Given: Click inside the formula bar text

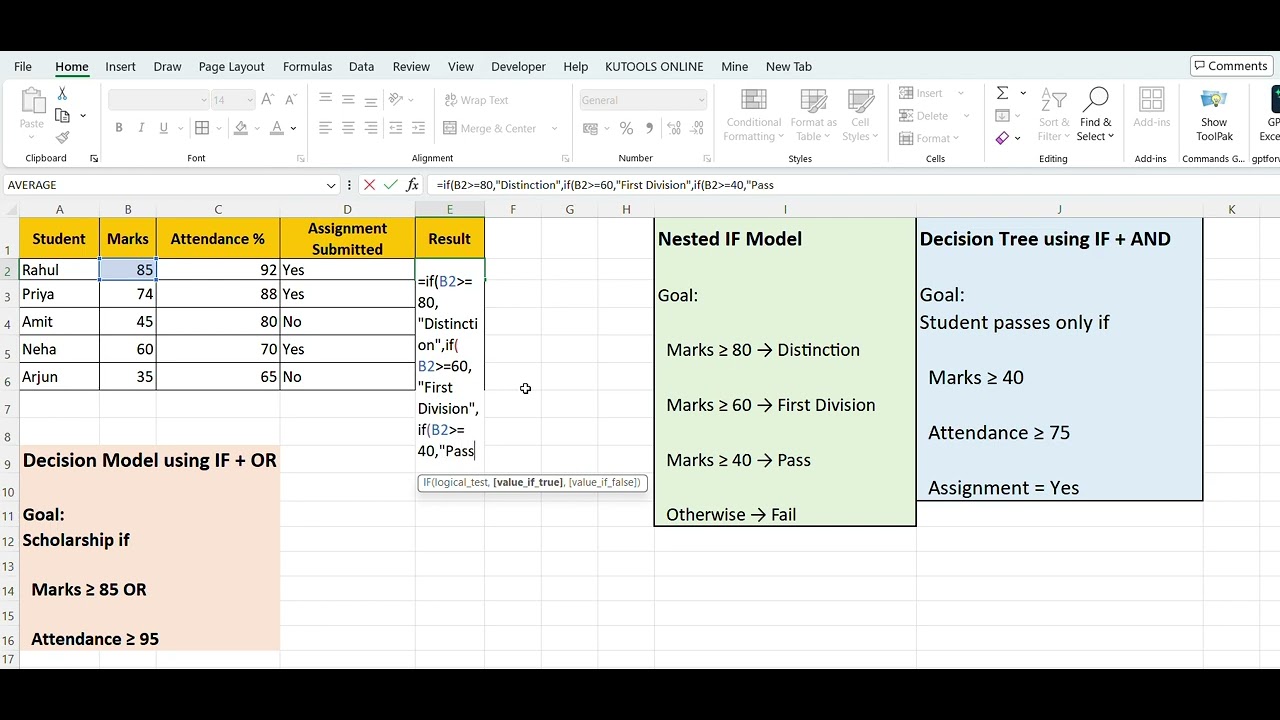Looking at the screenshot, I should click(605, 185).
